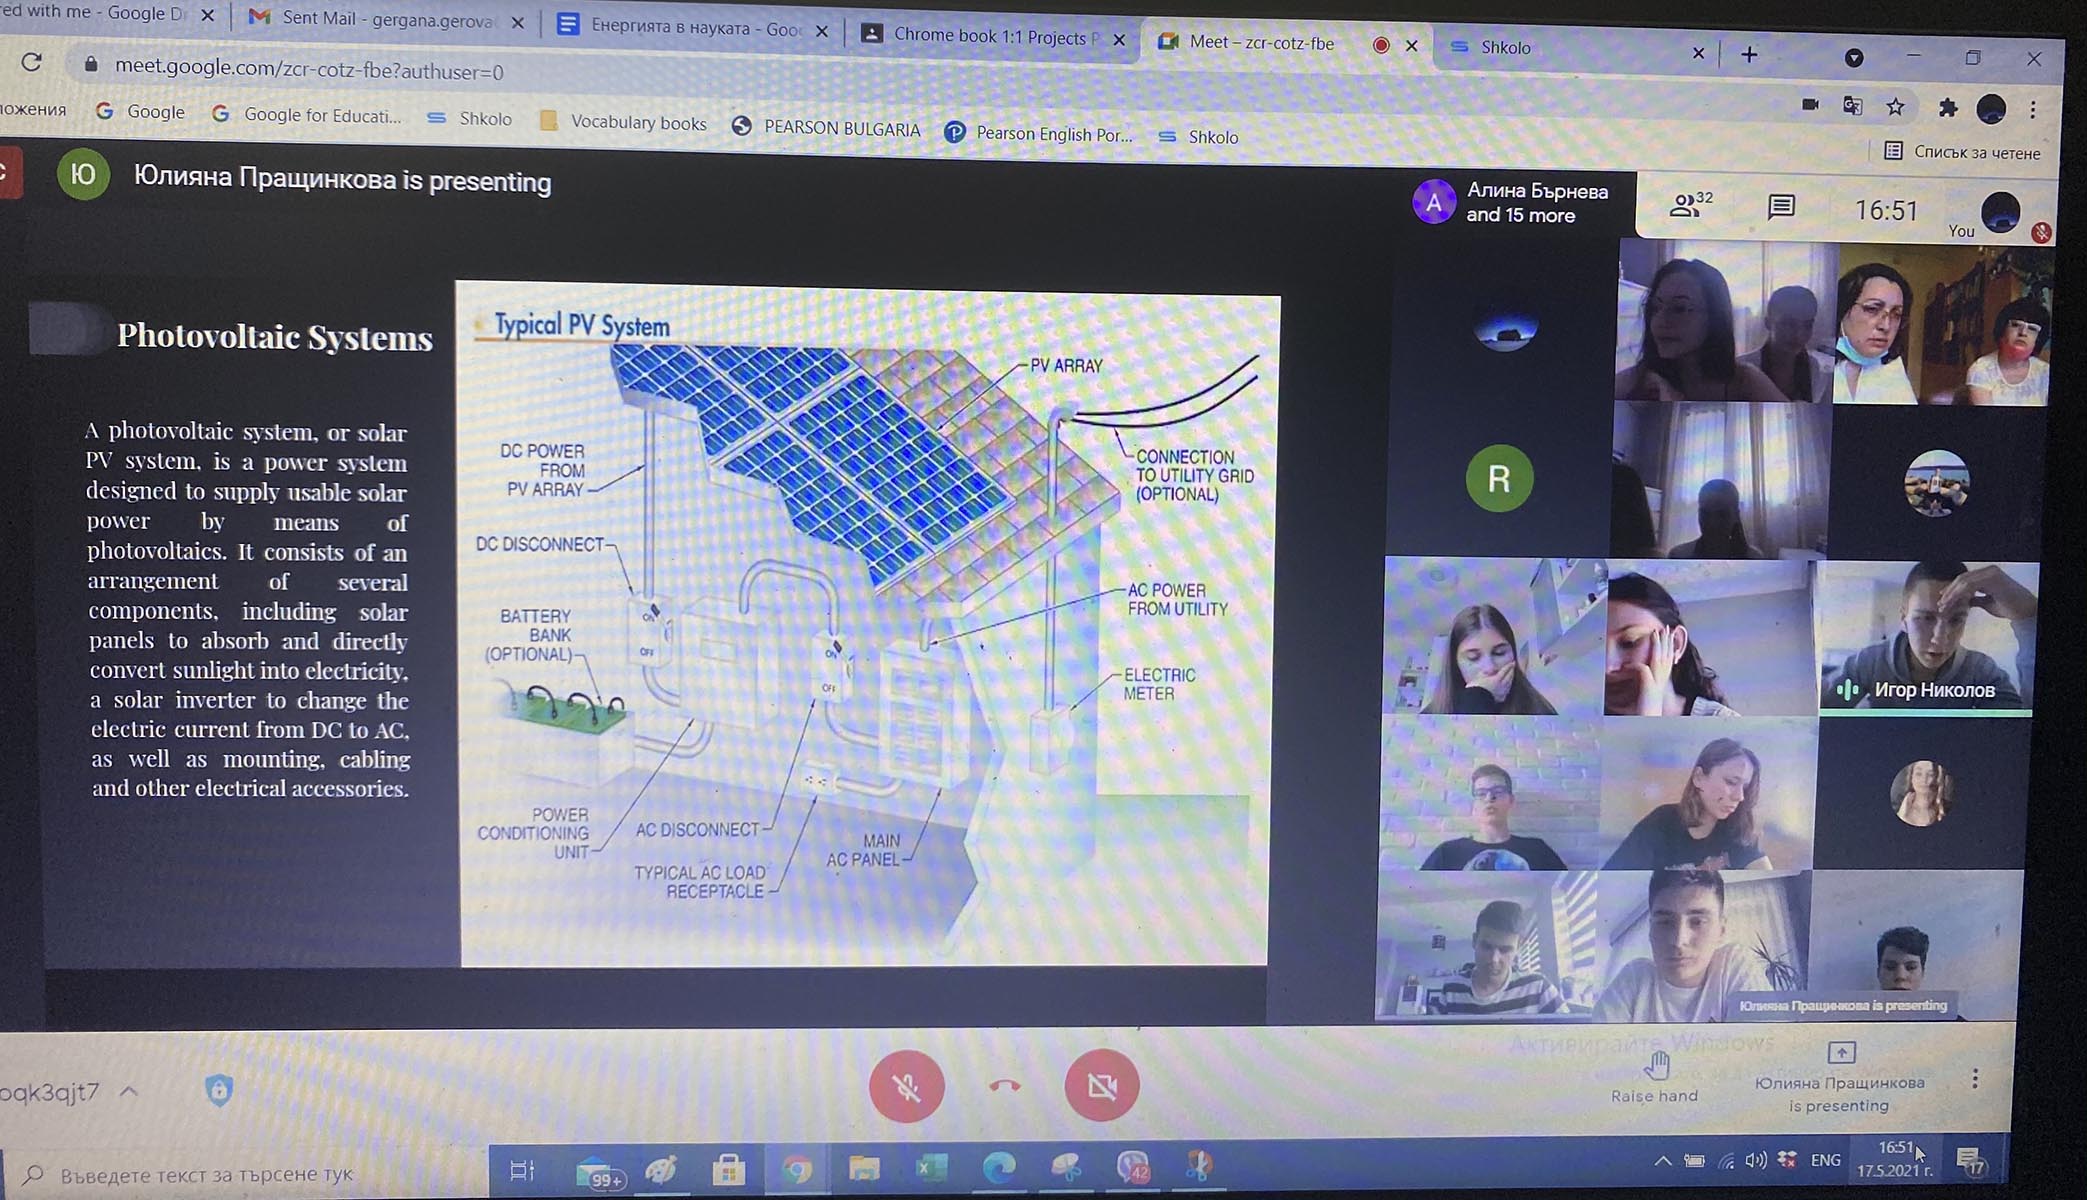Expand meeting details chevron near code
The width and height of the screenshot is (2087, 1200).
pos(129,1091)
